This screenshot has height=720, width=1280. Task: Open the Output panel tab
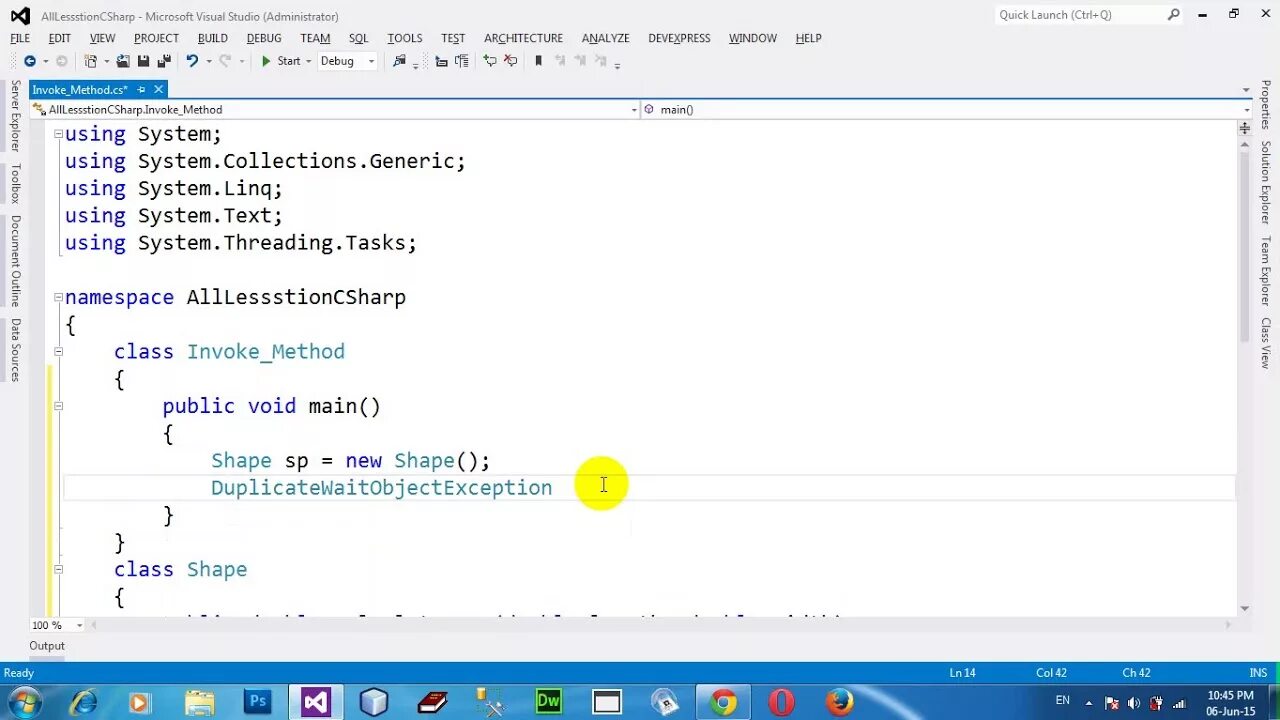click(47, 646)
